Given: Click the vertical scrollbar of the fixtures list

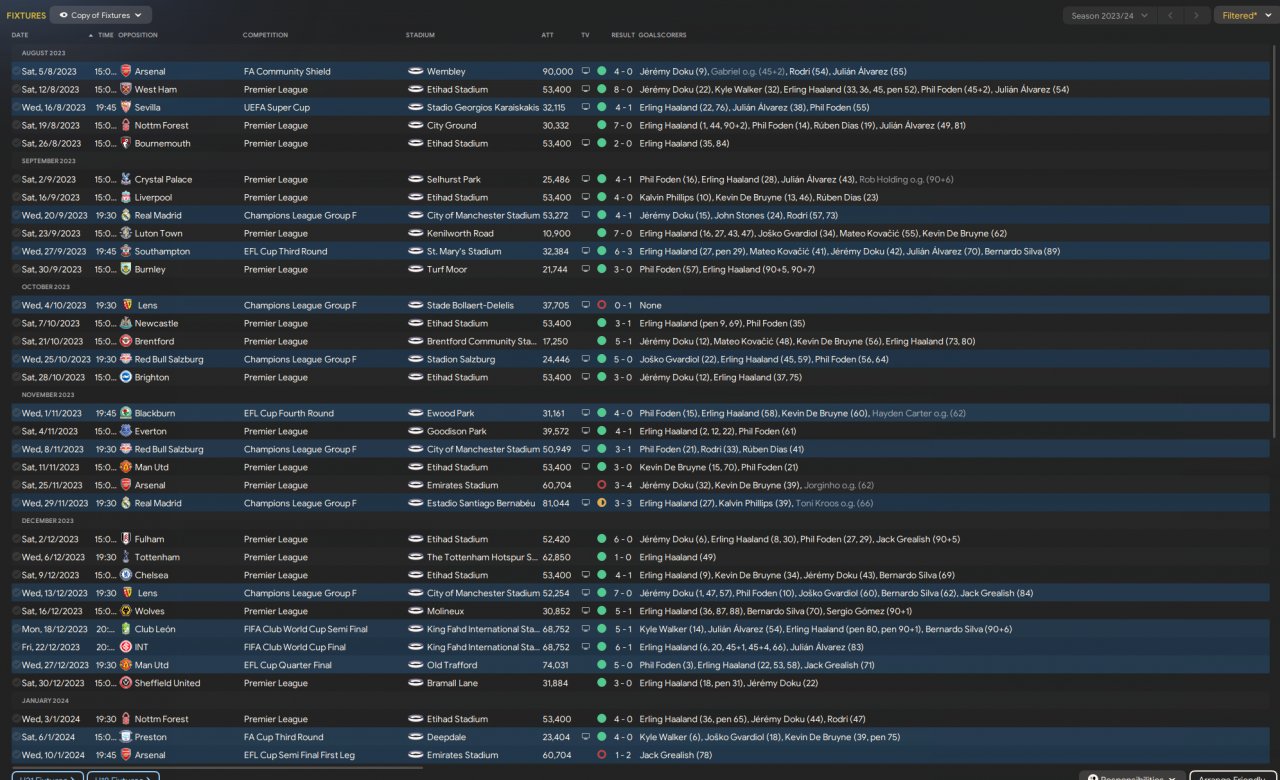Looking at the screenshot, I should coord(1275,240).
